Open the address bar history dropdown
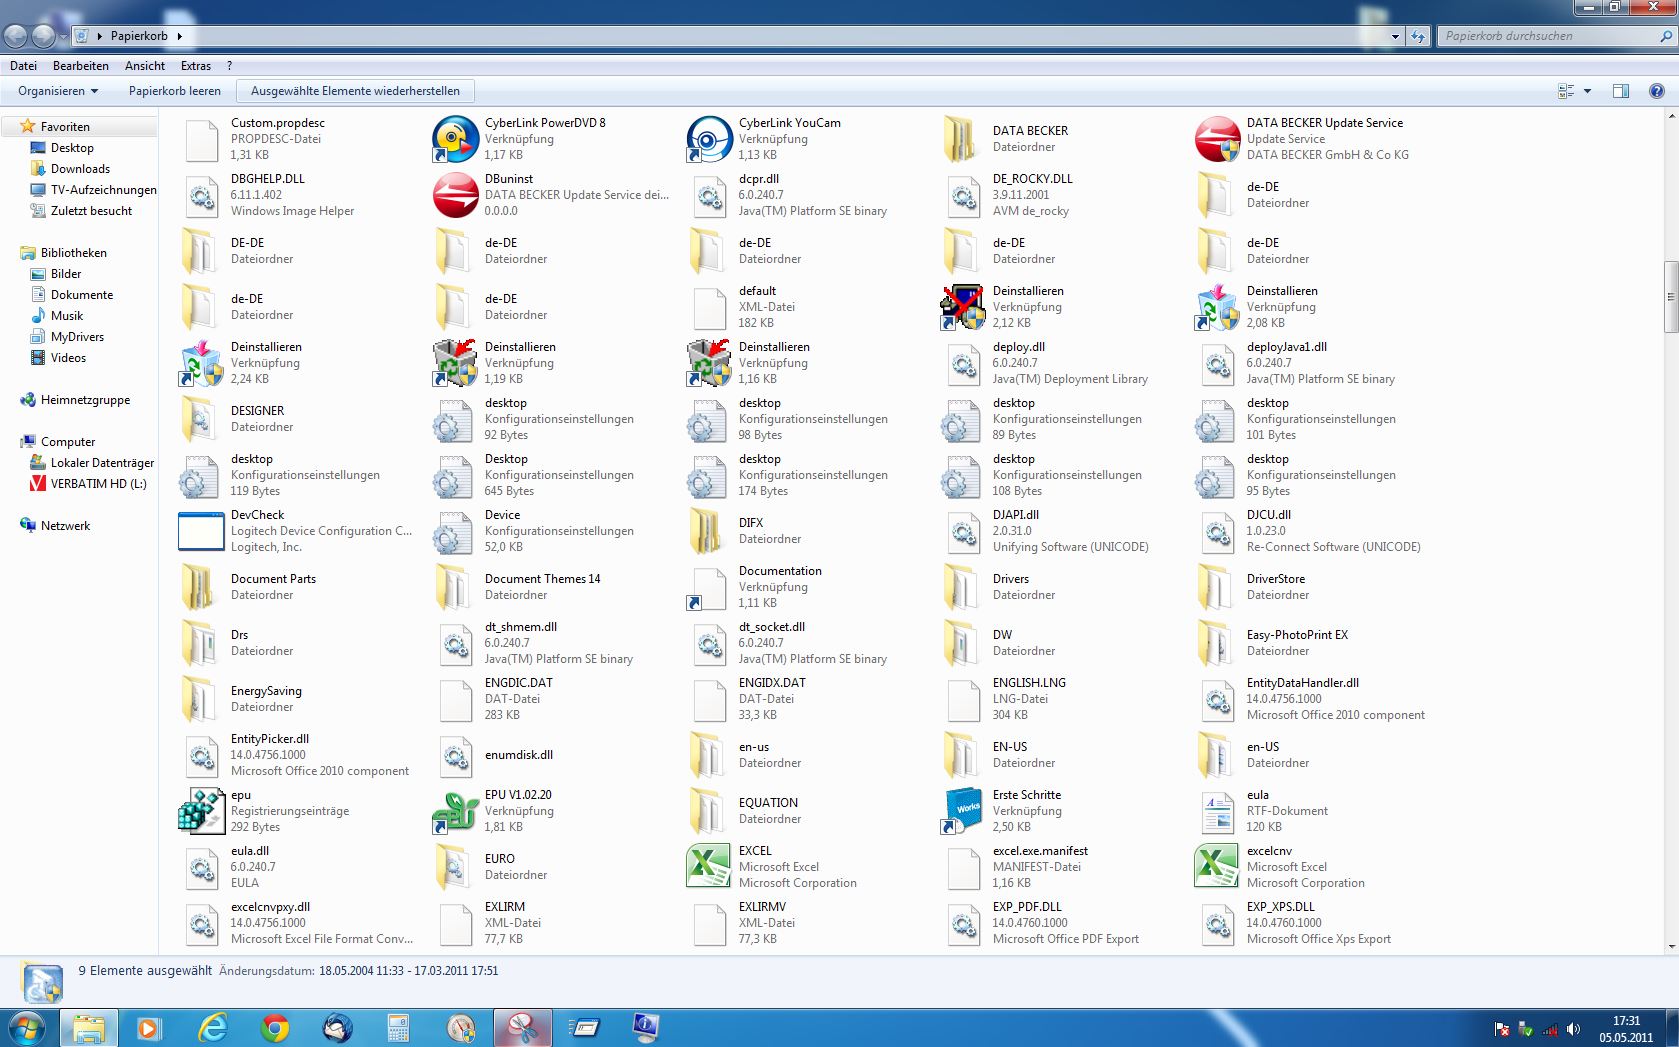Screen dimensions: 1679x1047 click(1395, 36)
